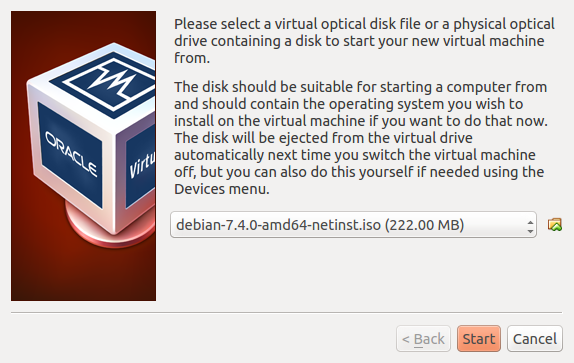This screenshot has width=574, height=363.
Task: Click the 'Devices menu.' text
Action: (x=221, y=189)
